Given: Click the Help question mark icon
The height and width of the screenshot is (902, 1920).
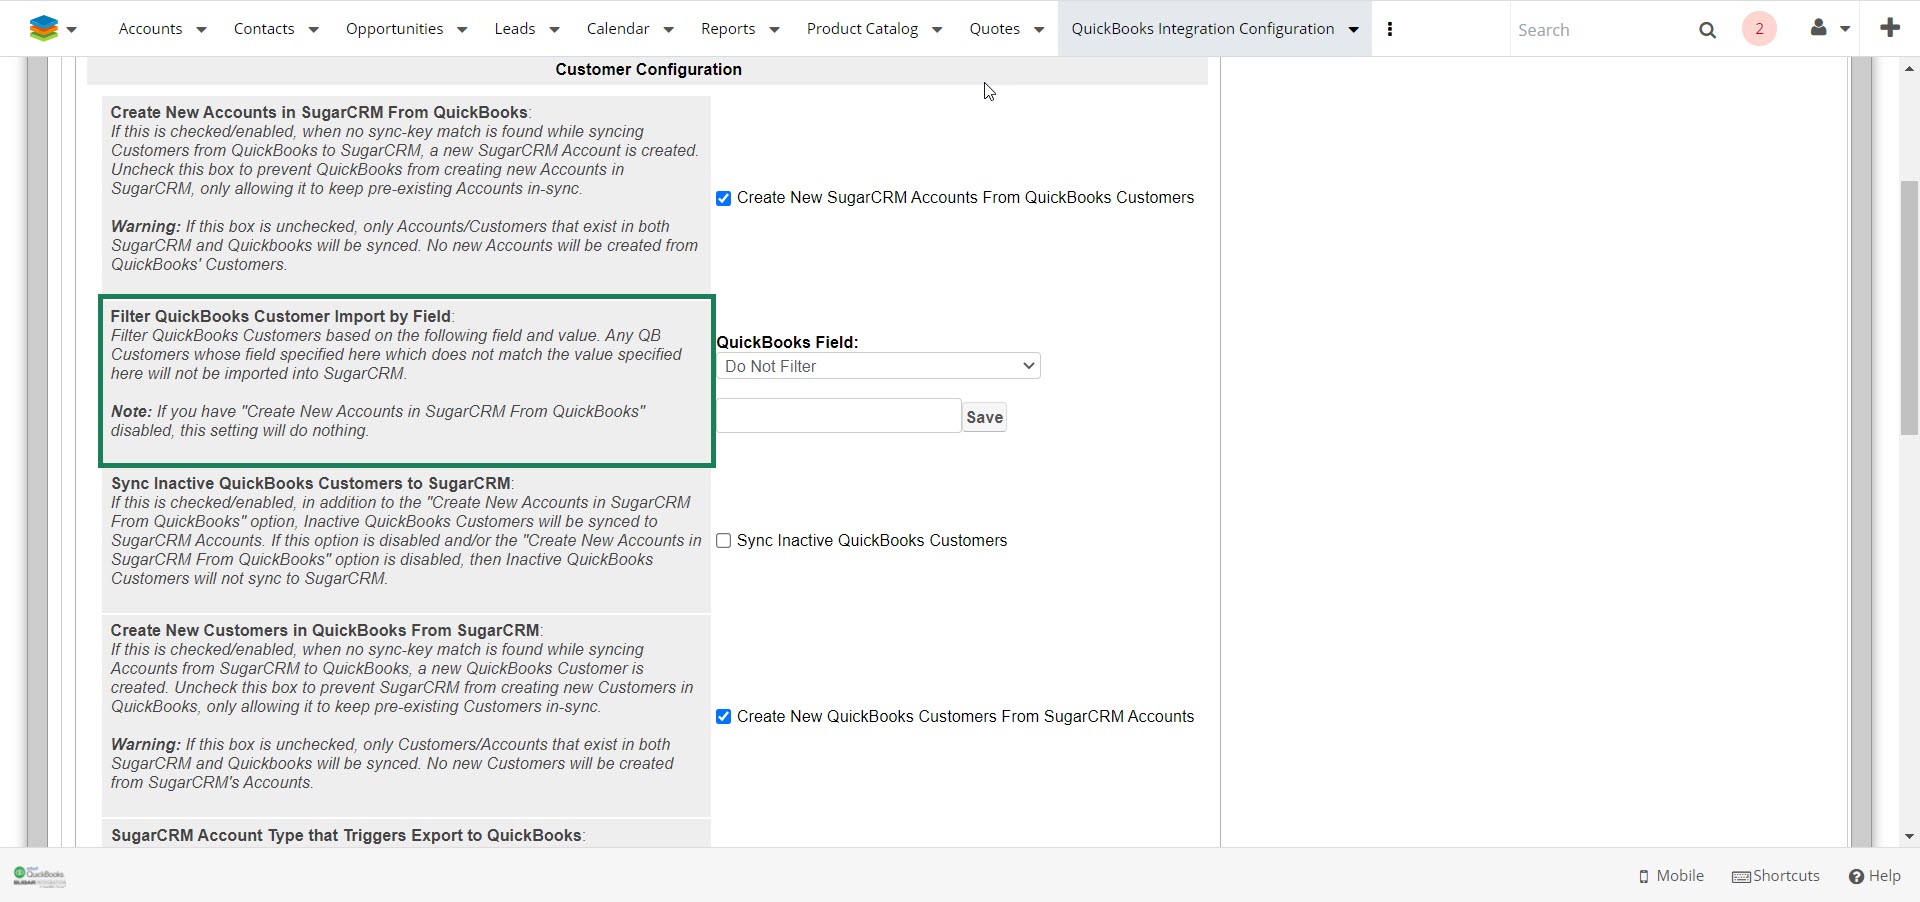Looking at the screenshot, I should click(1856, 876).
